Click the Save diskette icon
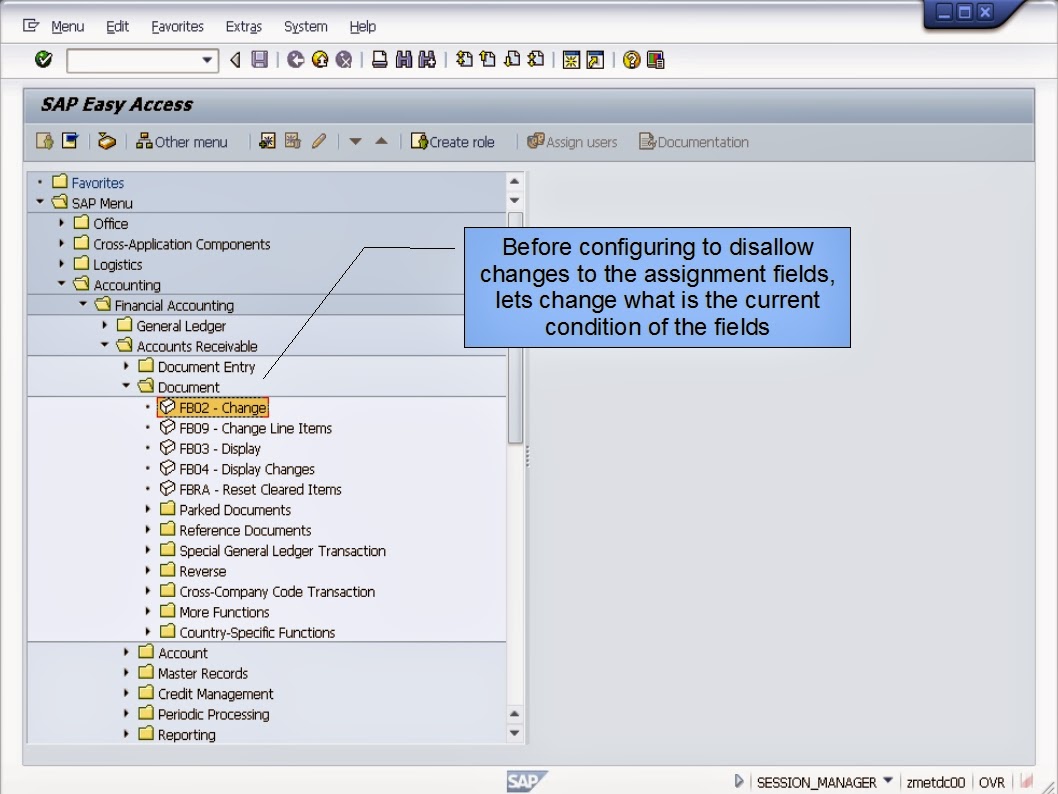Viewport: 1058px width, 794px height. pyautogui.click(x=259, y=59)
